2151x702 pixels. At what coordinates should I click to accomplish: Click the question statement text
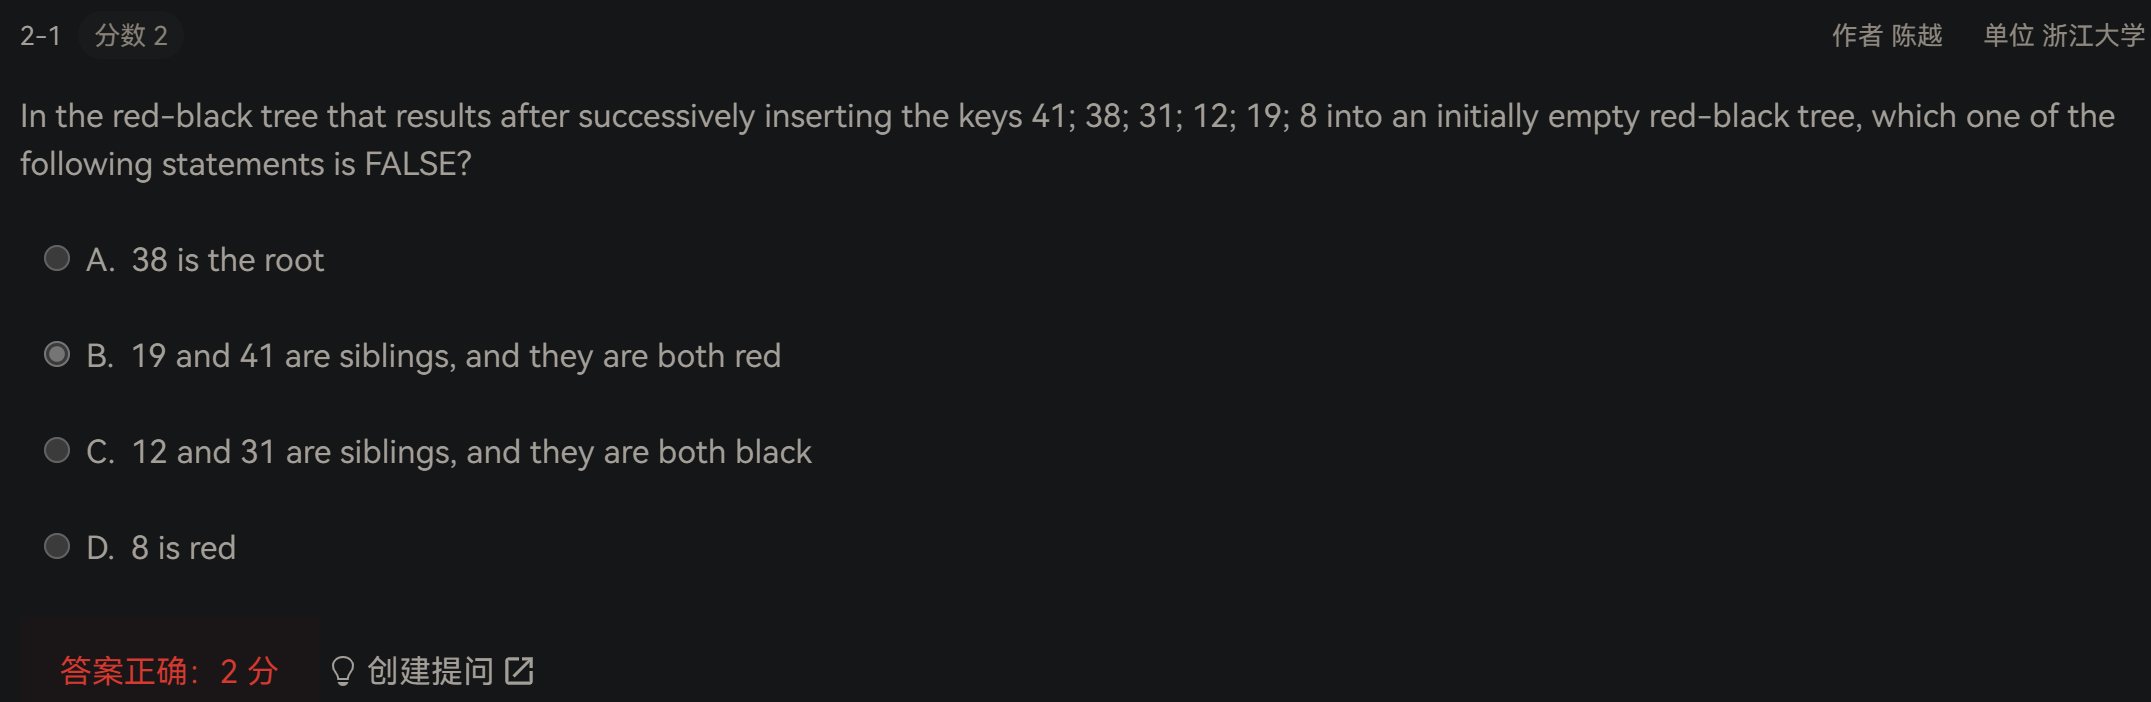tap(1067, 140)
